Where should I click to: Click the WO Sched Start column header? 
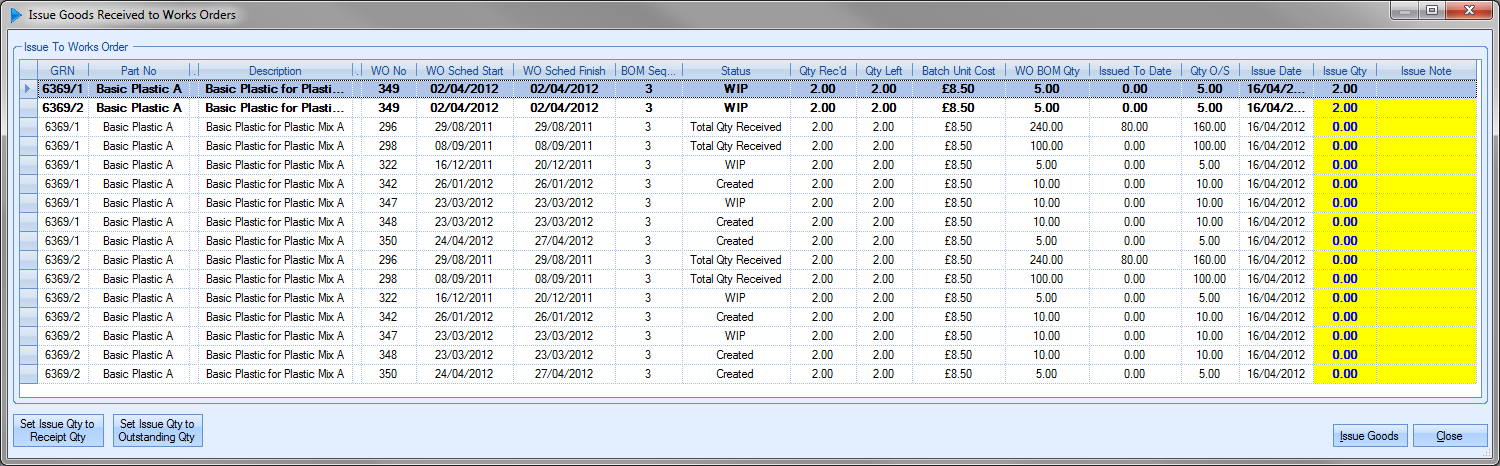coord(464,71)
